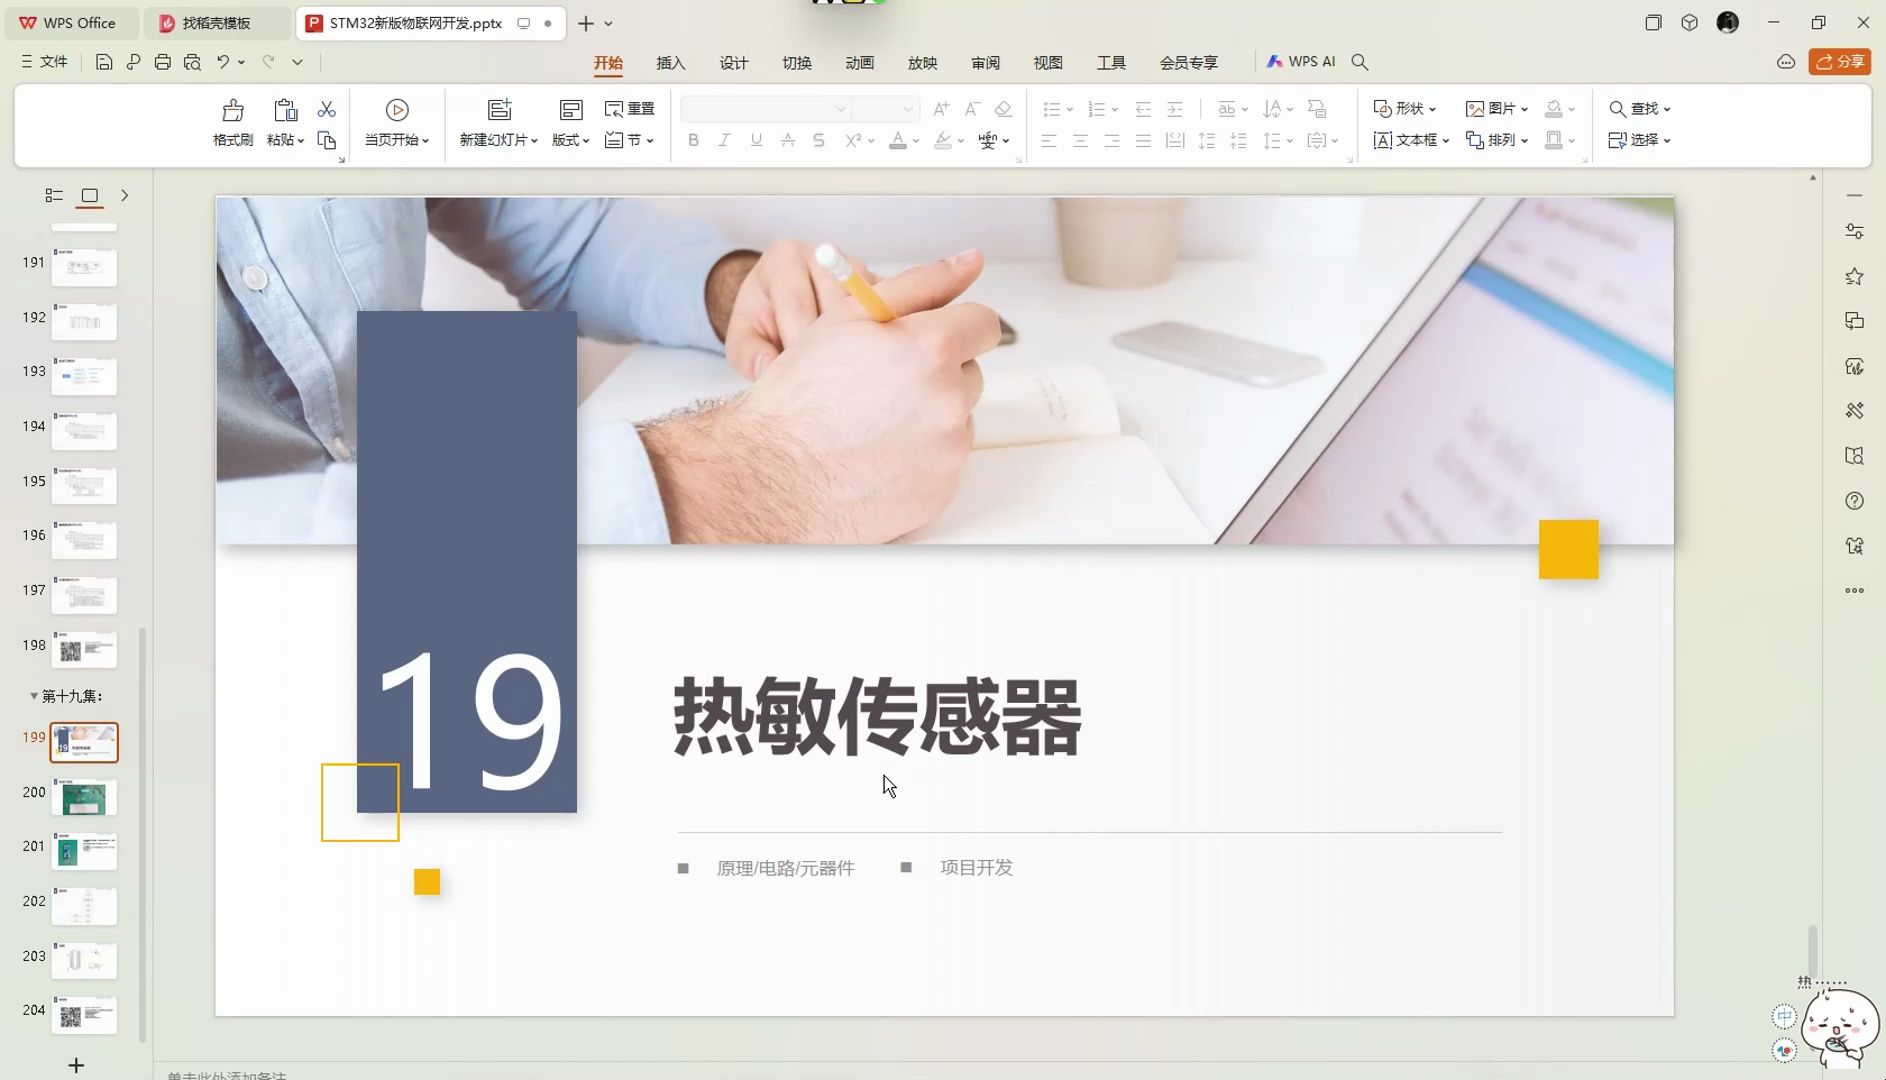Open the font color dropdown arrow
Image resolution: width=1886 pixels, height=1080 pixels.
[x=915, y=140]
